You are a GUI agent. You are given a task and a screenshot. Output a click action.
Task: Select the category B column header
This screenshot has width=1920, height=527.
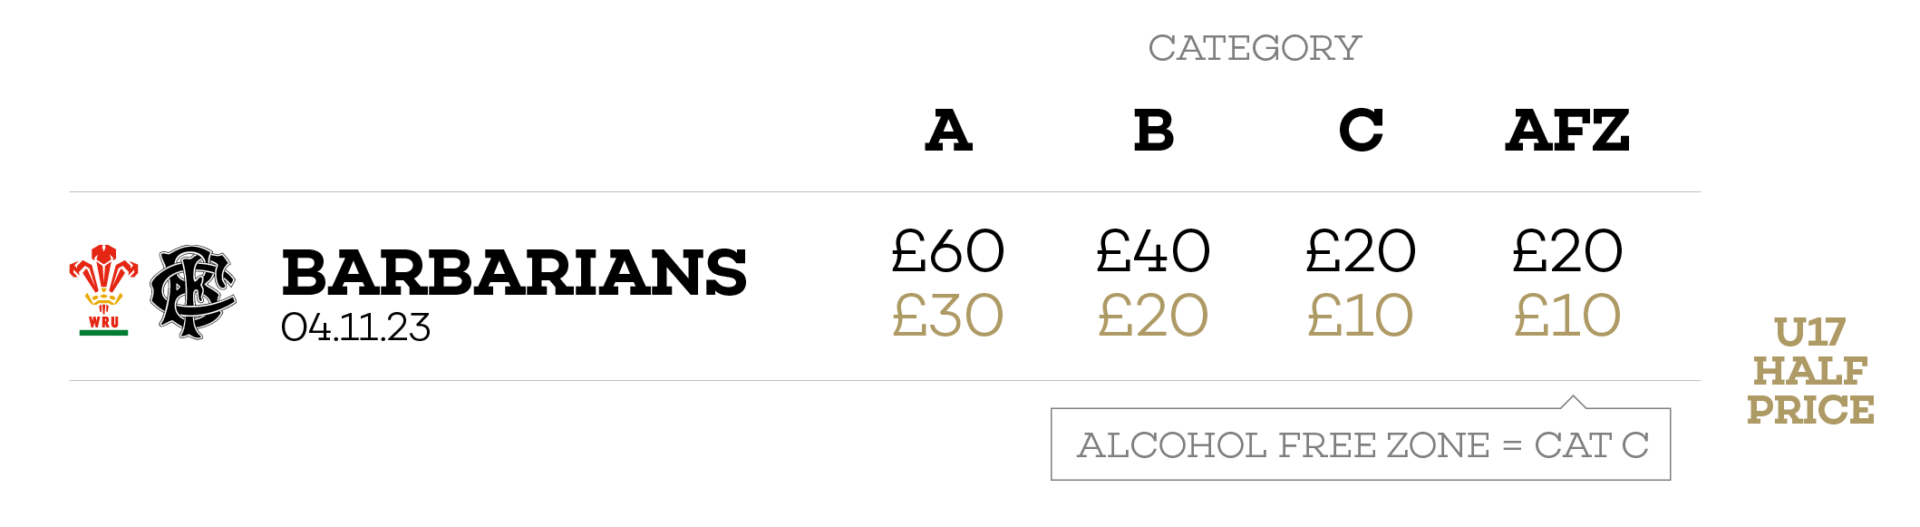tap(1153, 131)
